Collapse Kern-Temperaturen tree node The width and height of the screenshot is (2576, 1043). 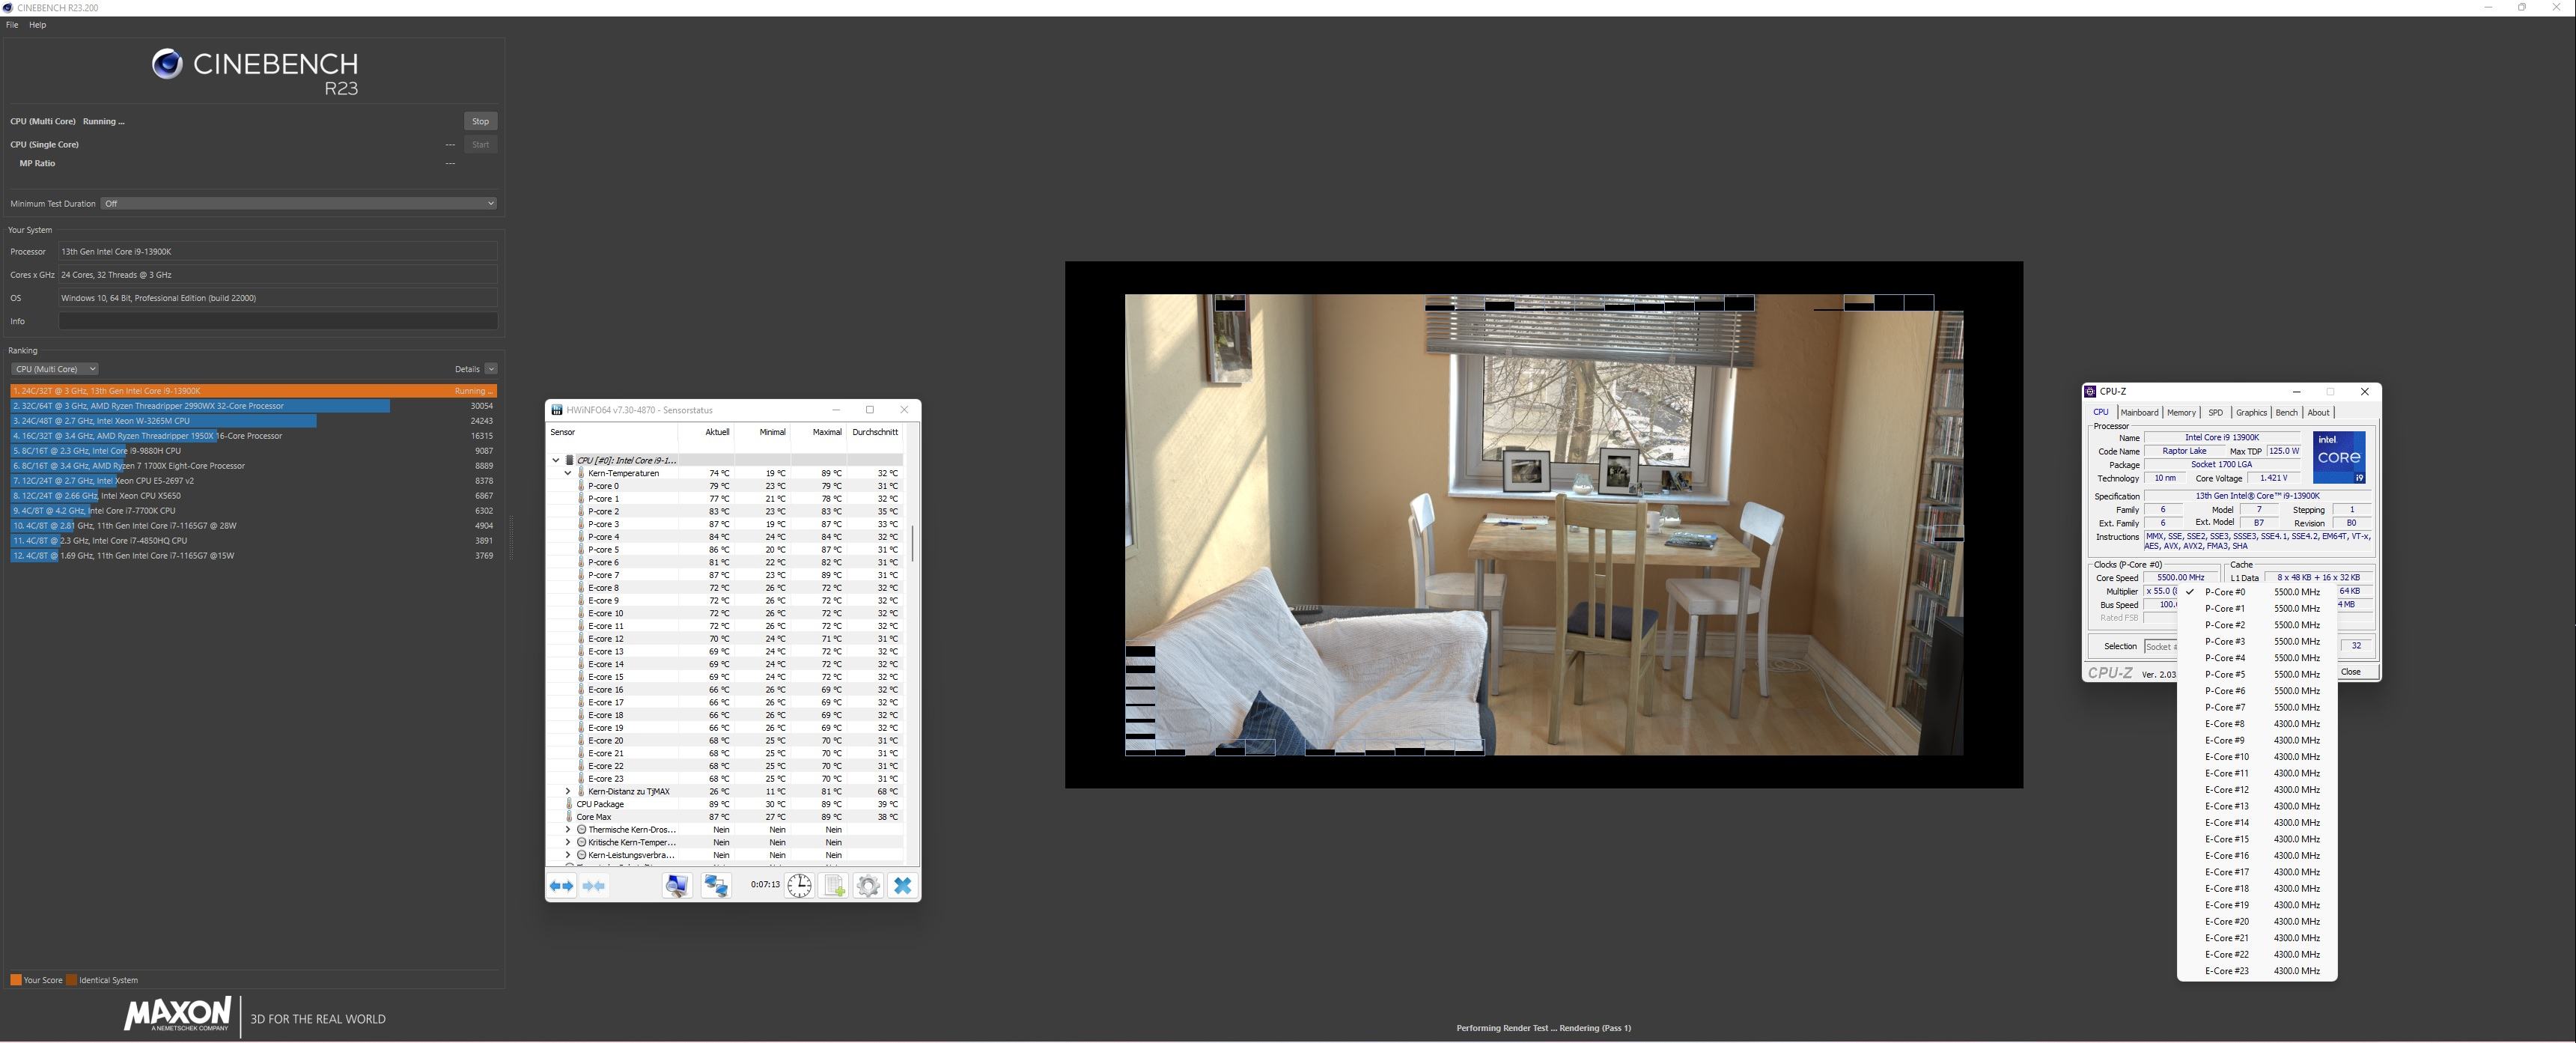568,474
